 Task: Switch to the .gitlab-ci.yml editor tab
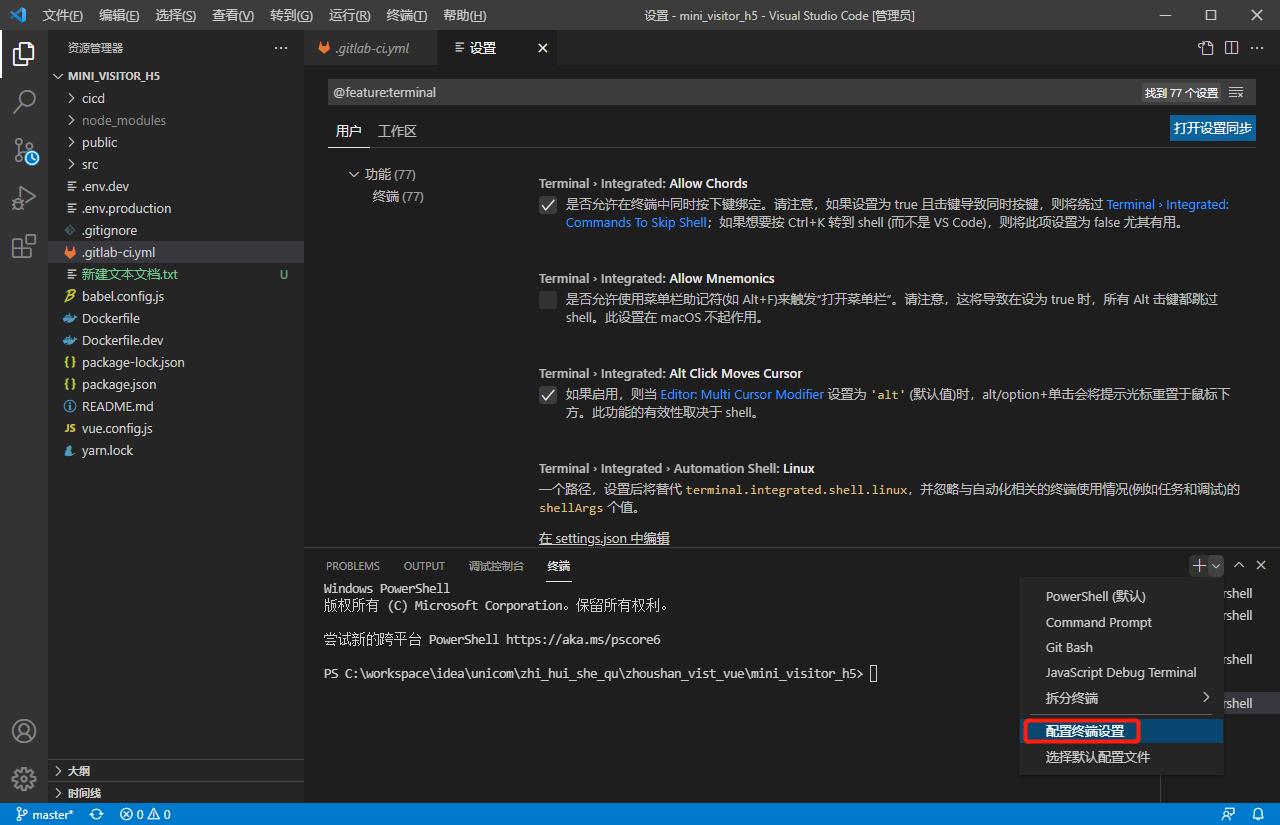click(x=371, y=48)
